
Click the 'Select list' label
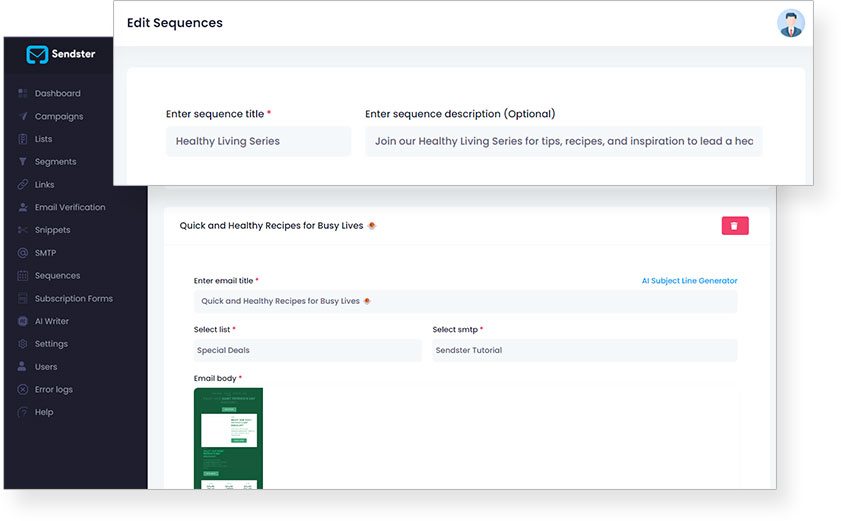coord(212,329)
